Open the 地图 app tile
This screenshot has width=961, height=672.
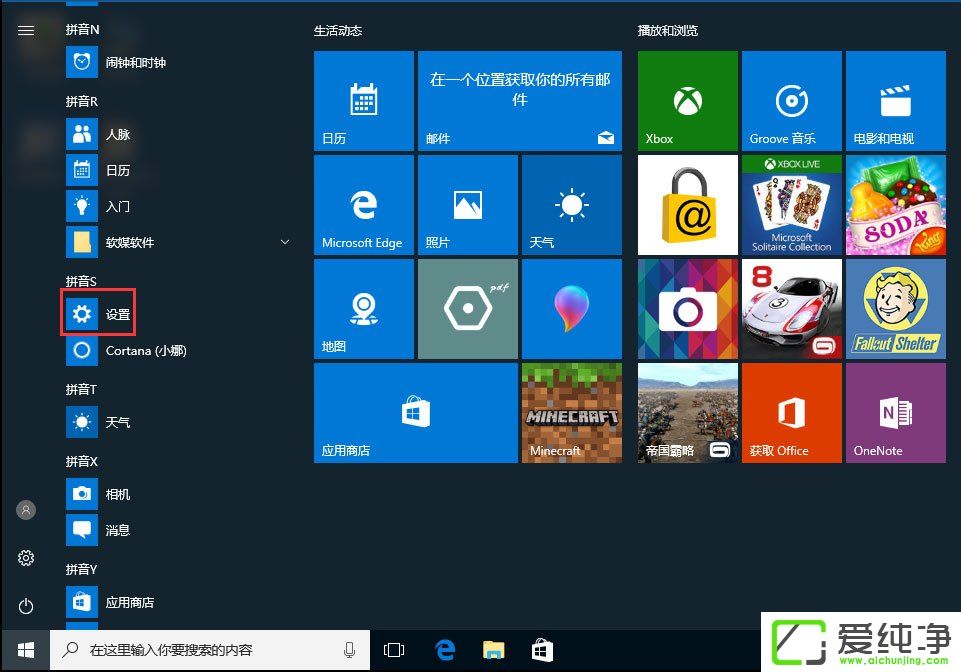click(363, 308)
